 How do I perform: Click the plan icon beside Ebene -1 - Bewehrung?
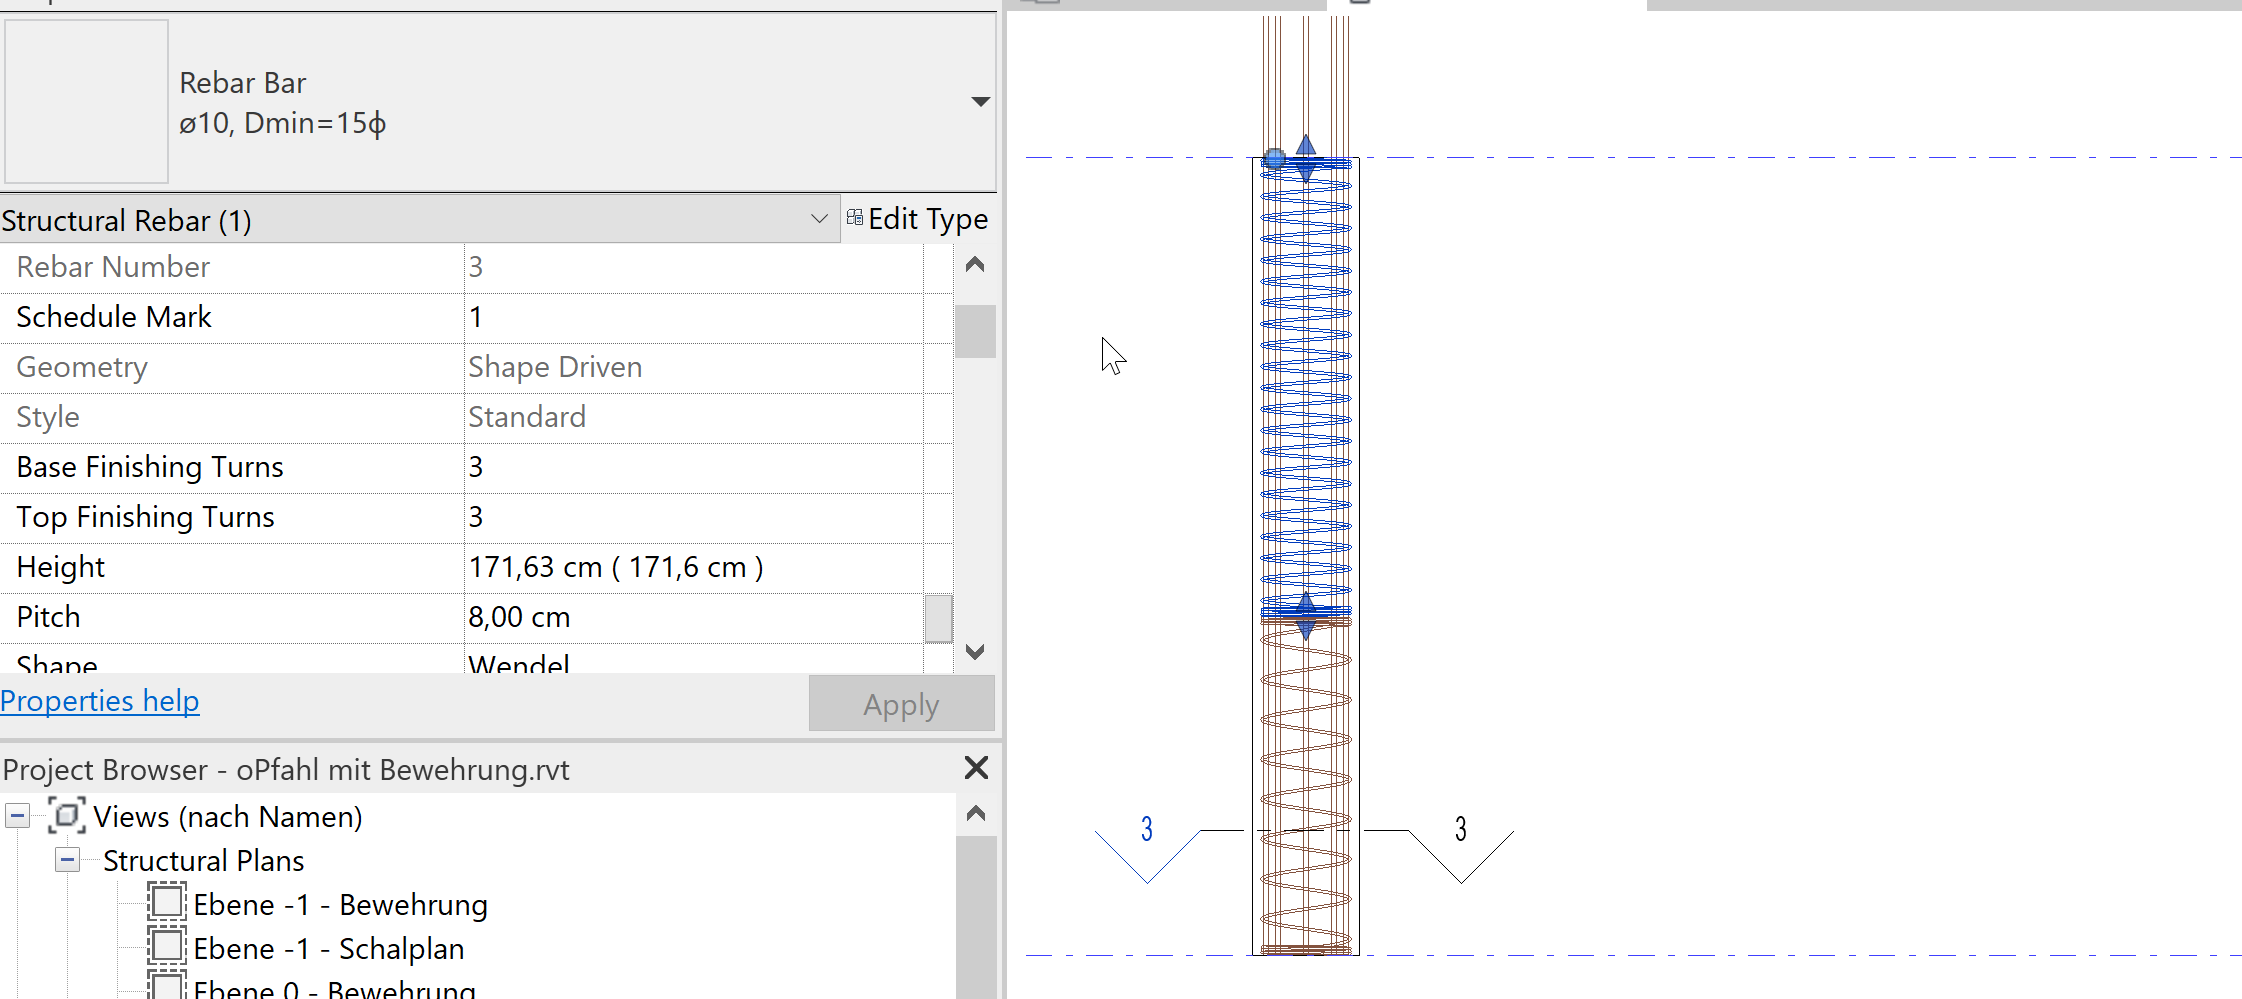[166, 902]
